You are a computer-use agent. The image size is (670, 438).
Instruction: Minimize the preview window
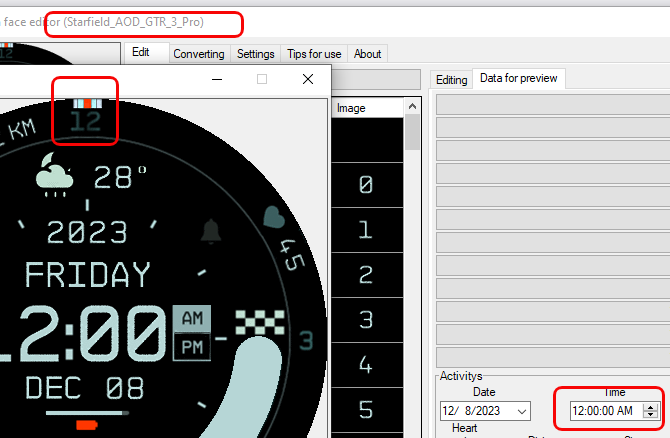coord(217,79)
